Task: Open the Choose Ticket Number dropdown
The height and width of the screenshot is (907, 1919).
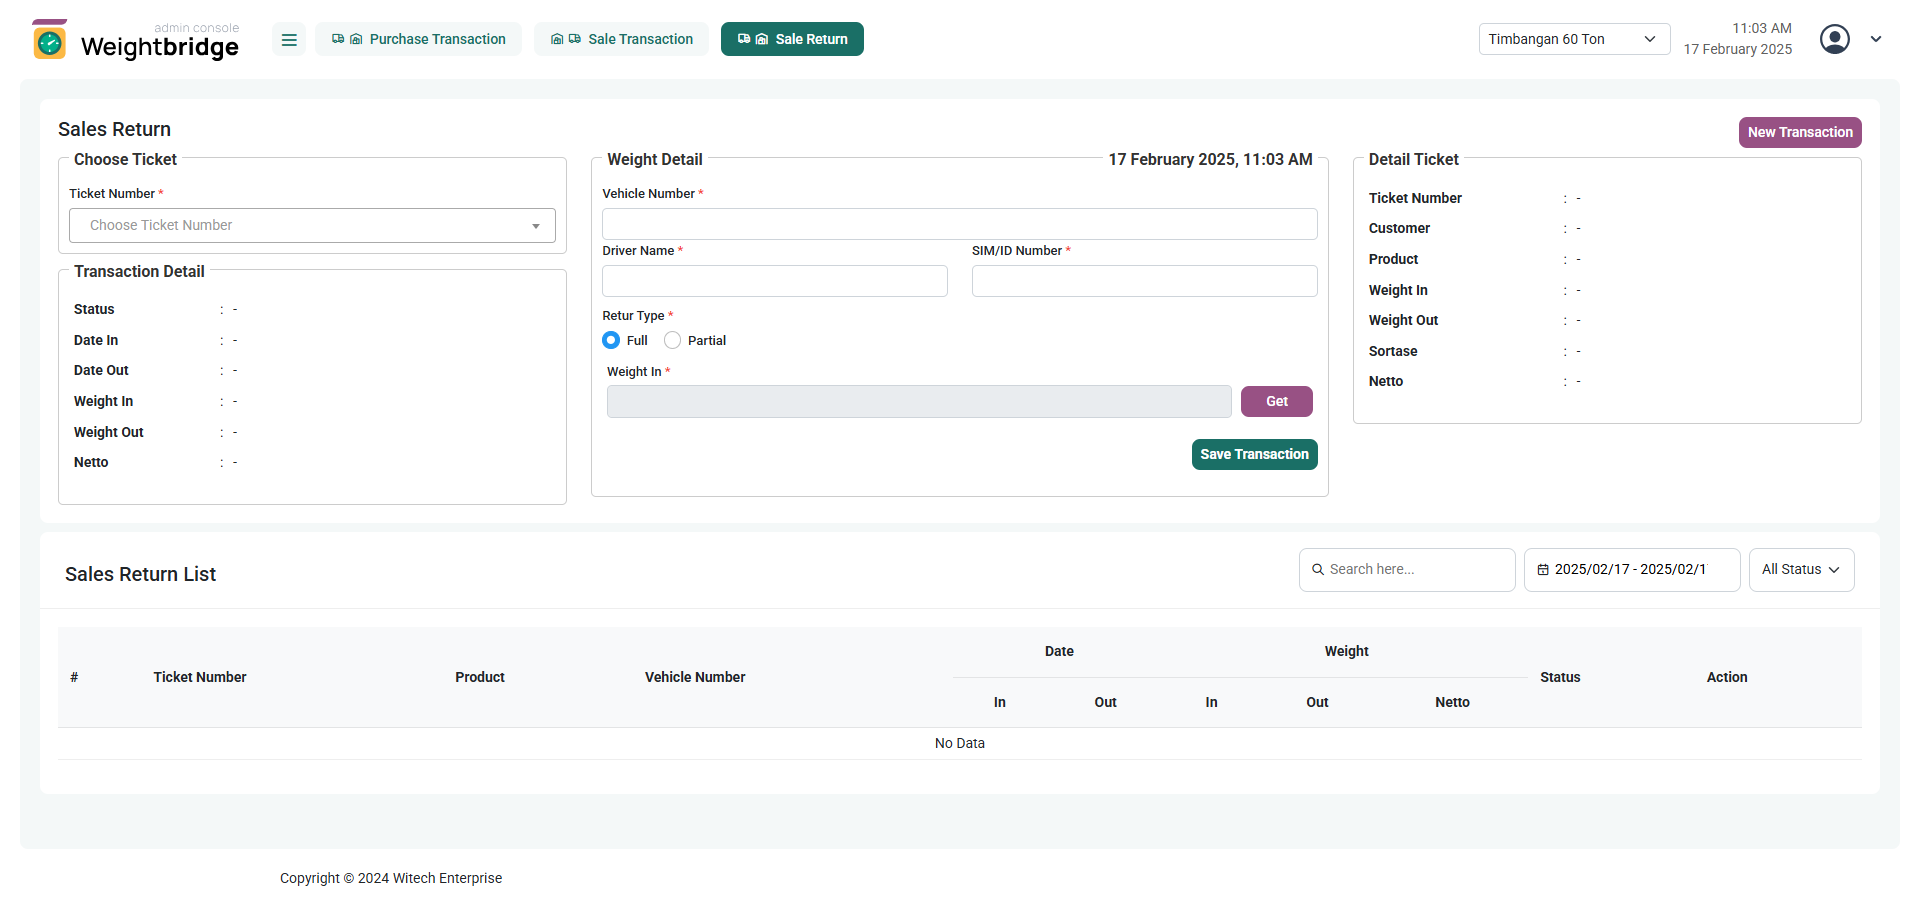Action: click(312, 226)
